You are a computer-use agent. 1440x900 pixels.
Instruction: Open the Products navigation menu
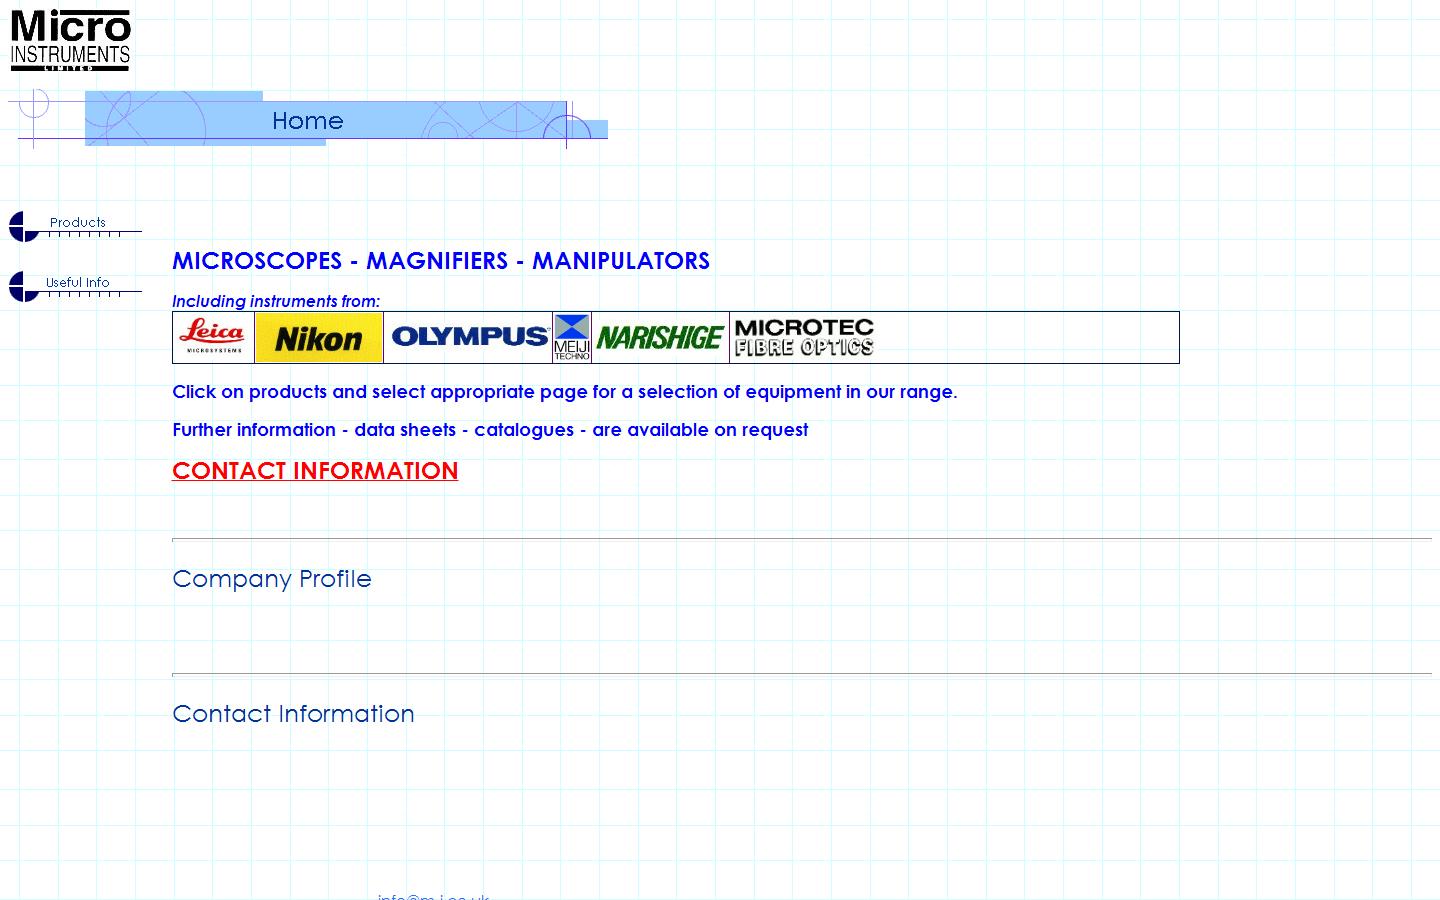tap(76, 225)
